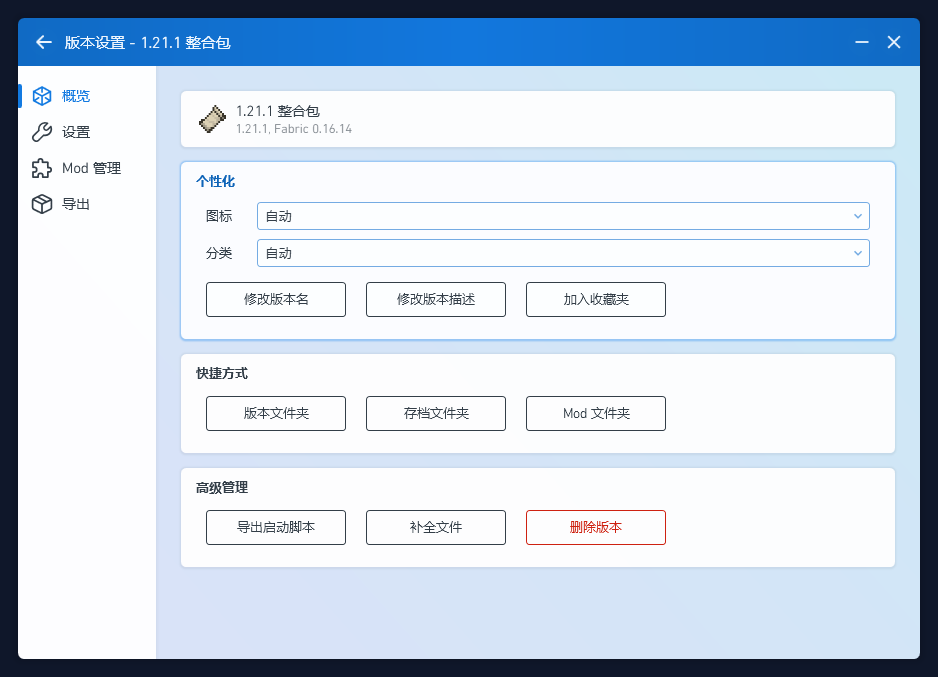Open the Mod 文件夹 shortcut
This screenshot has height=677, width=938.
click(596, 413)
